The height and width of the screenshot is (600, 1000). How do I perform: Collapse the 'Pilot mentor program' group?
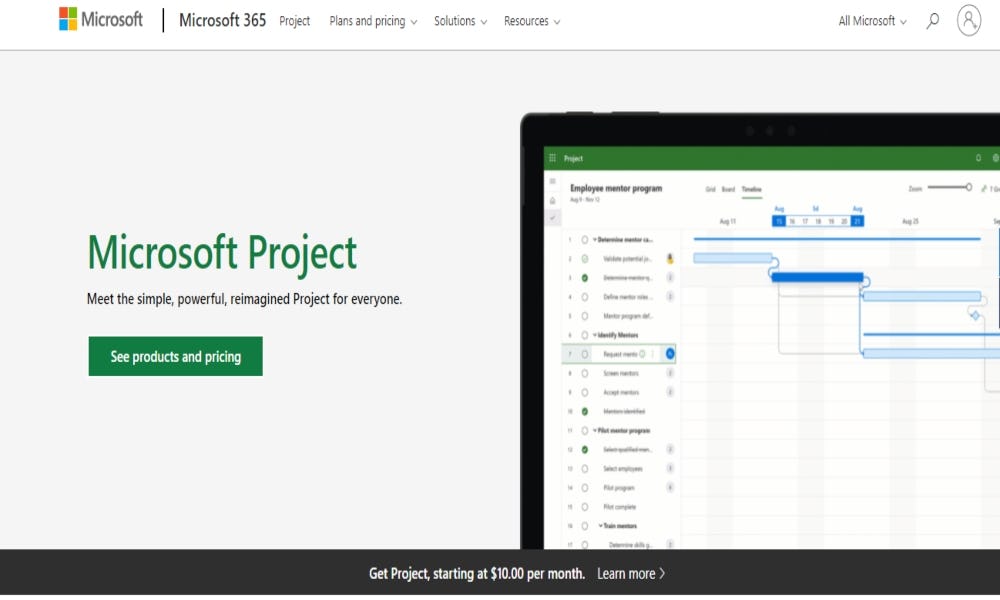594,431
